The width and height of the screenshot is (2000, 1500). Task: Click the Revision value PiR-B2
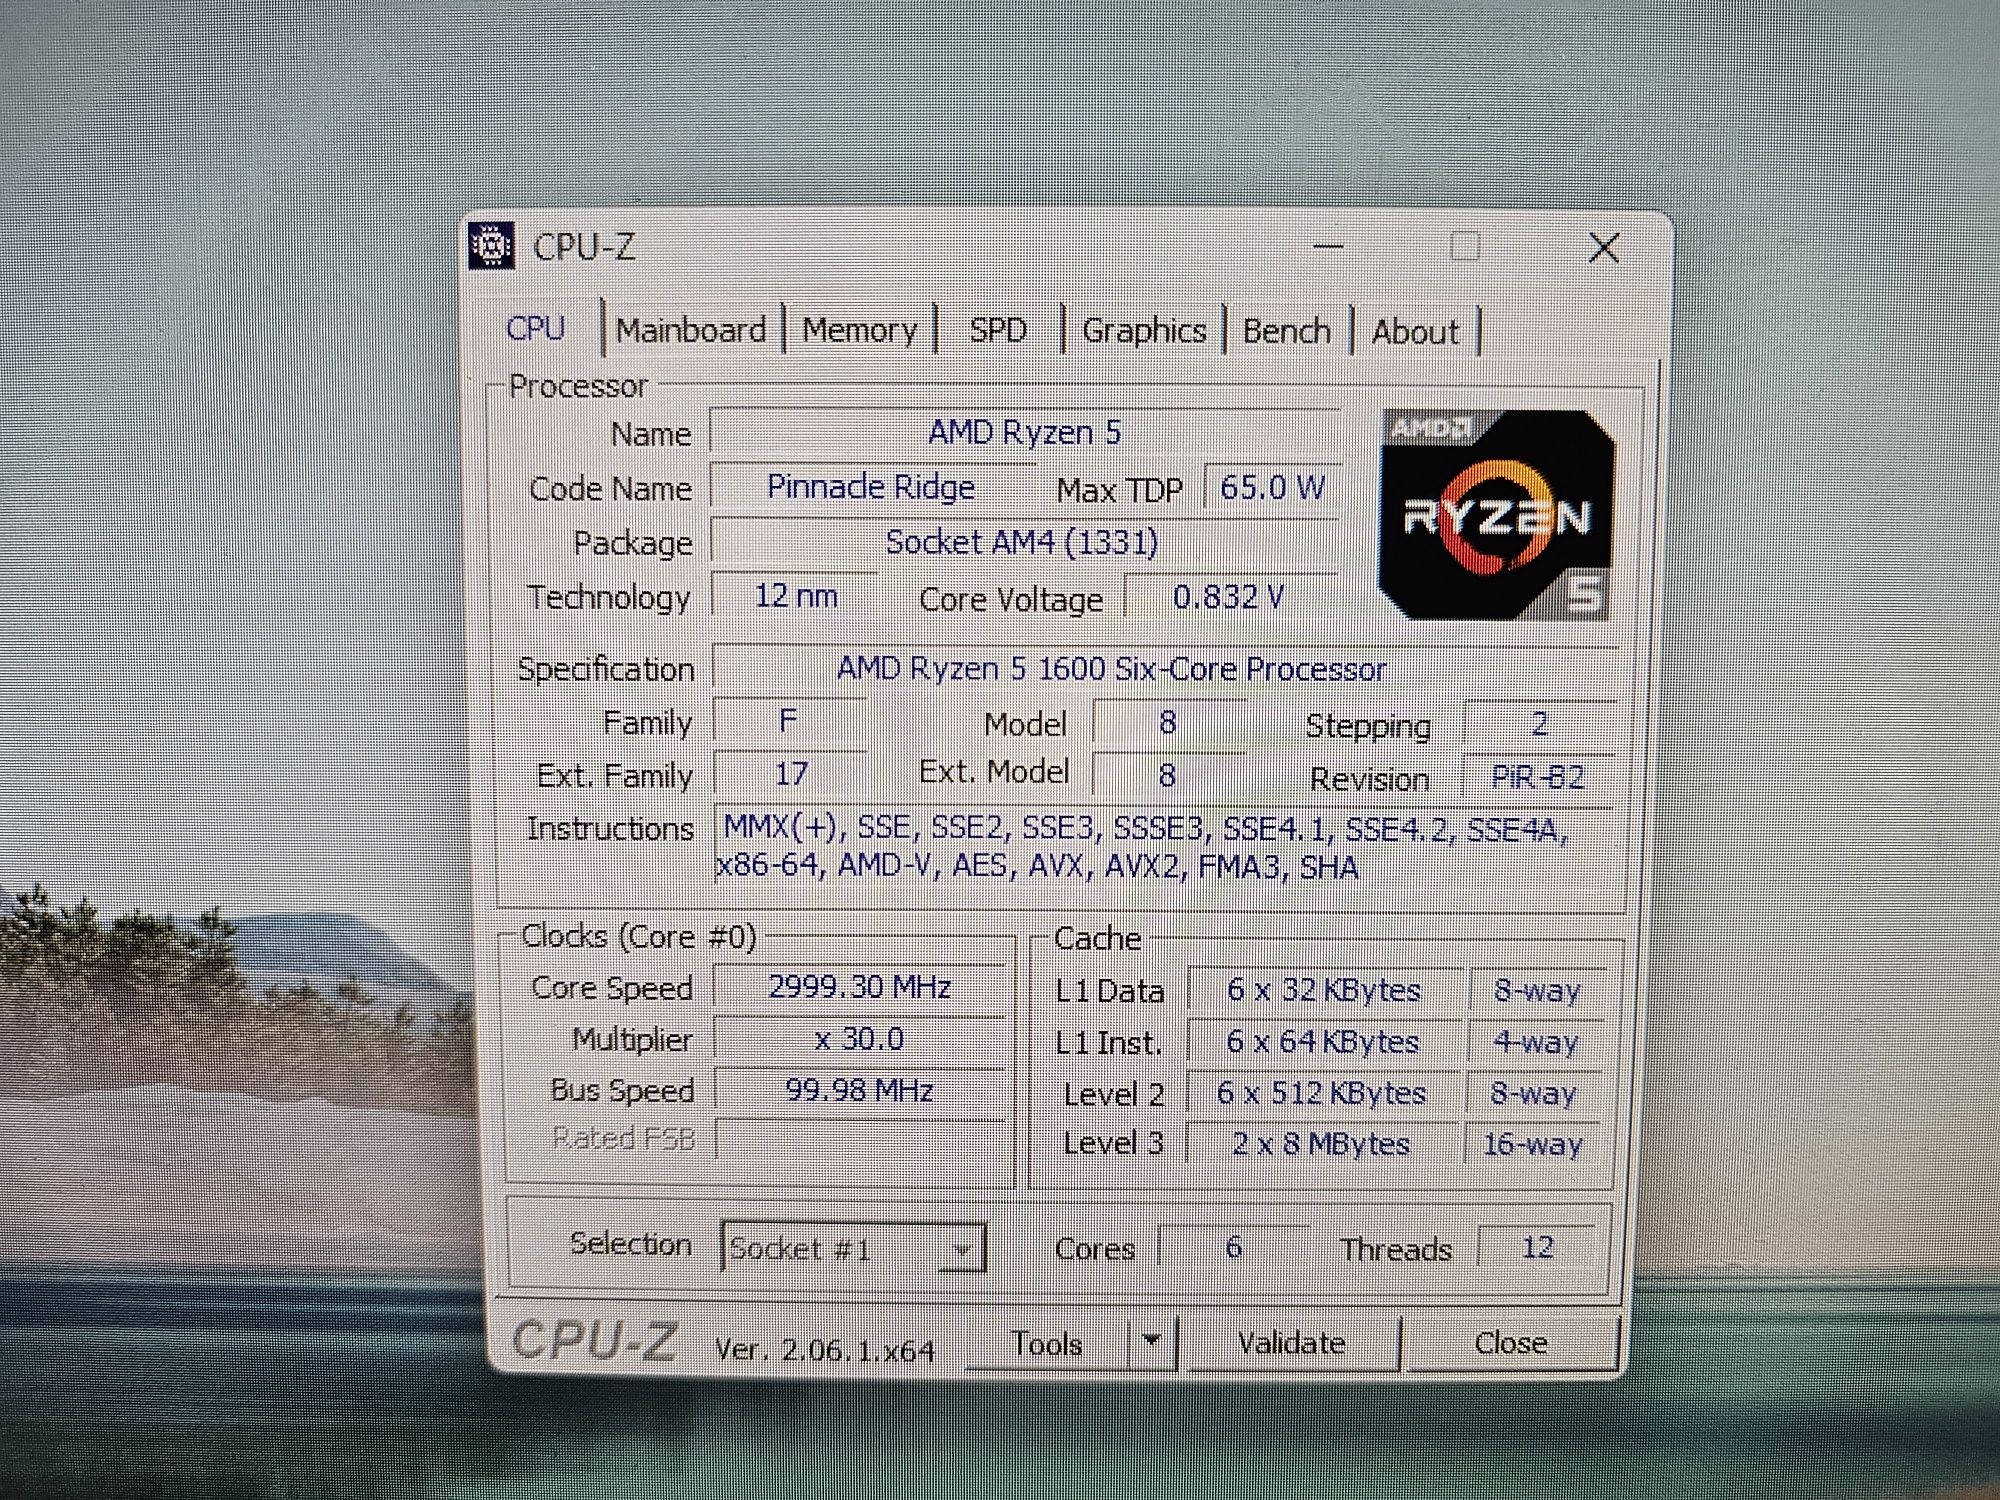pyautogui.click(x=1538, y=777)
